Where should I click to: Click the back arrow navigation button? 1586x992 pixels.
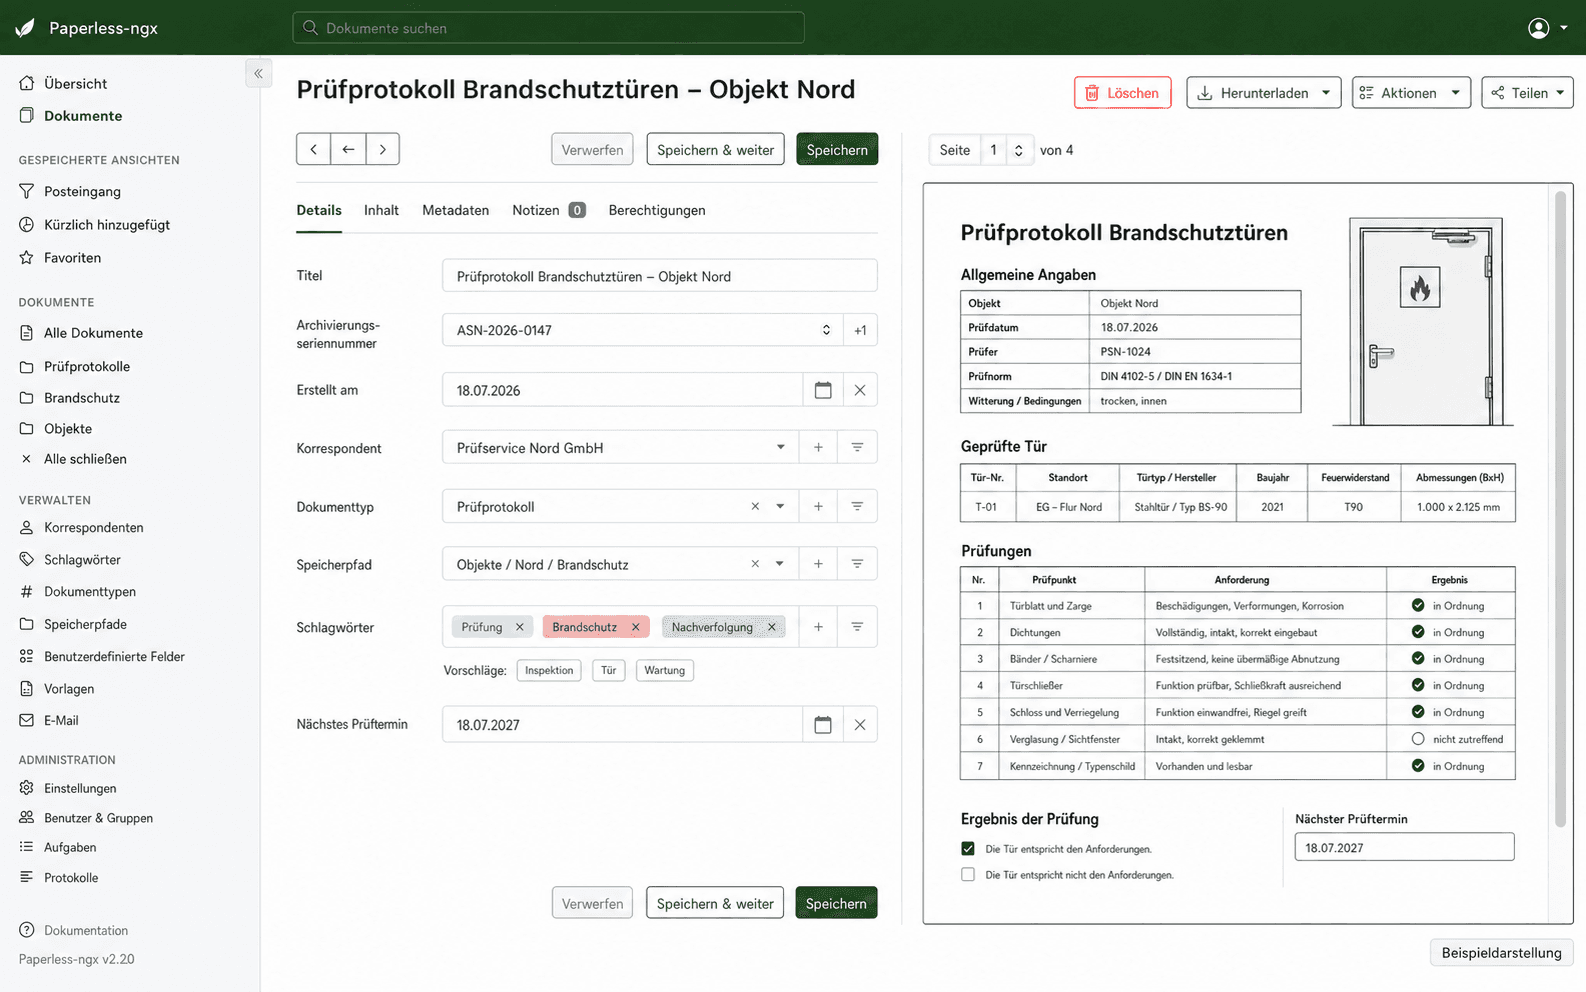[x=348, y=149]
